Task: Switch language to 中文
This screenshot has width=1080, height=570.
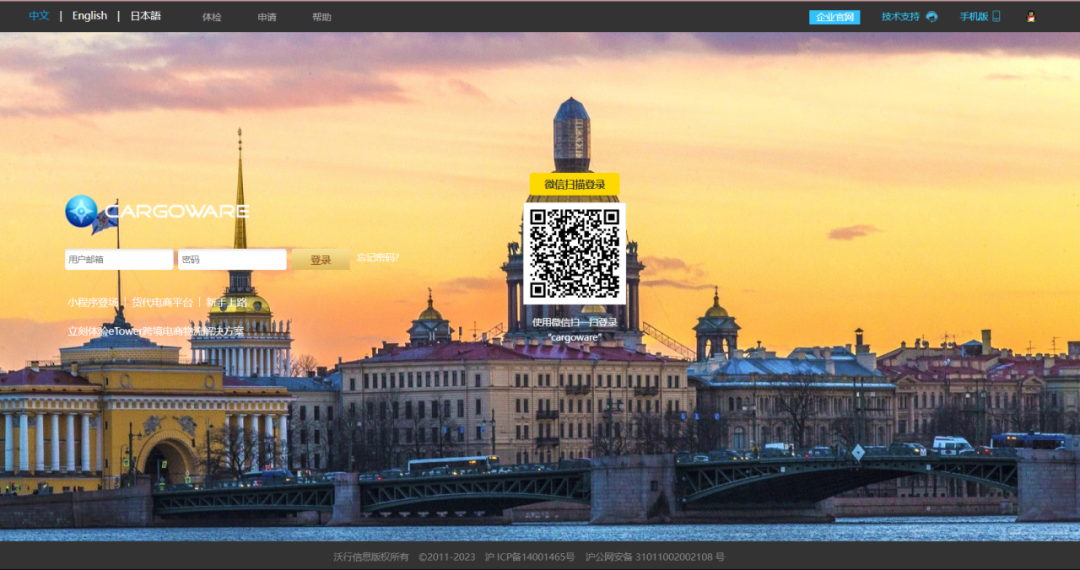Action: tap(39, 16)
